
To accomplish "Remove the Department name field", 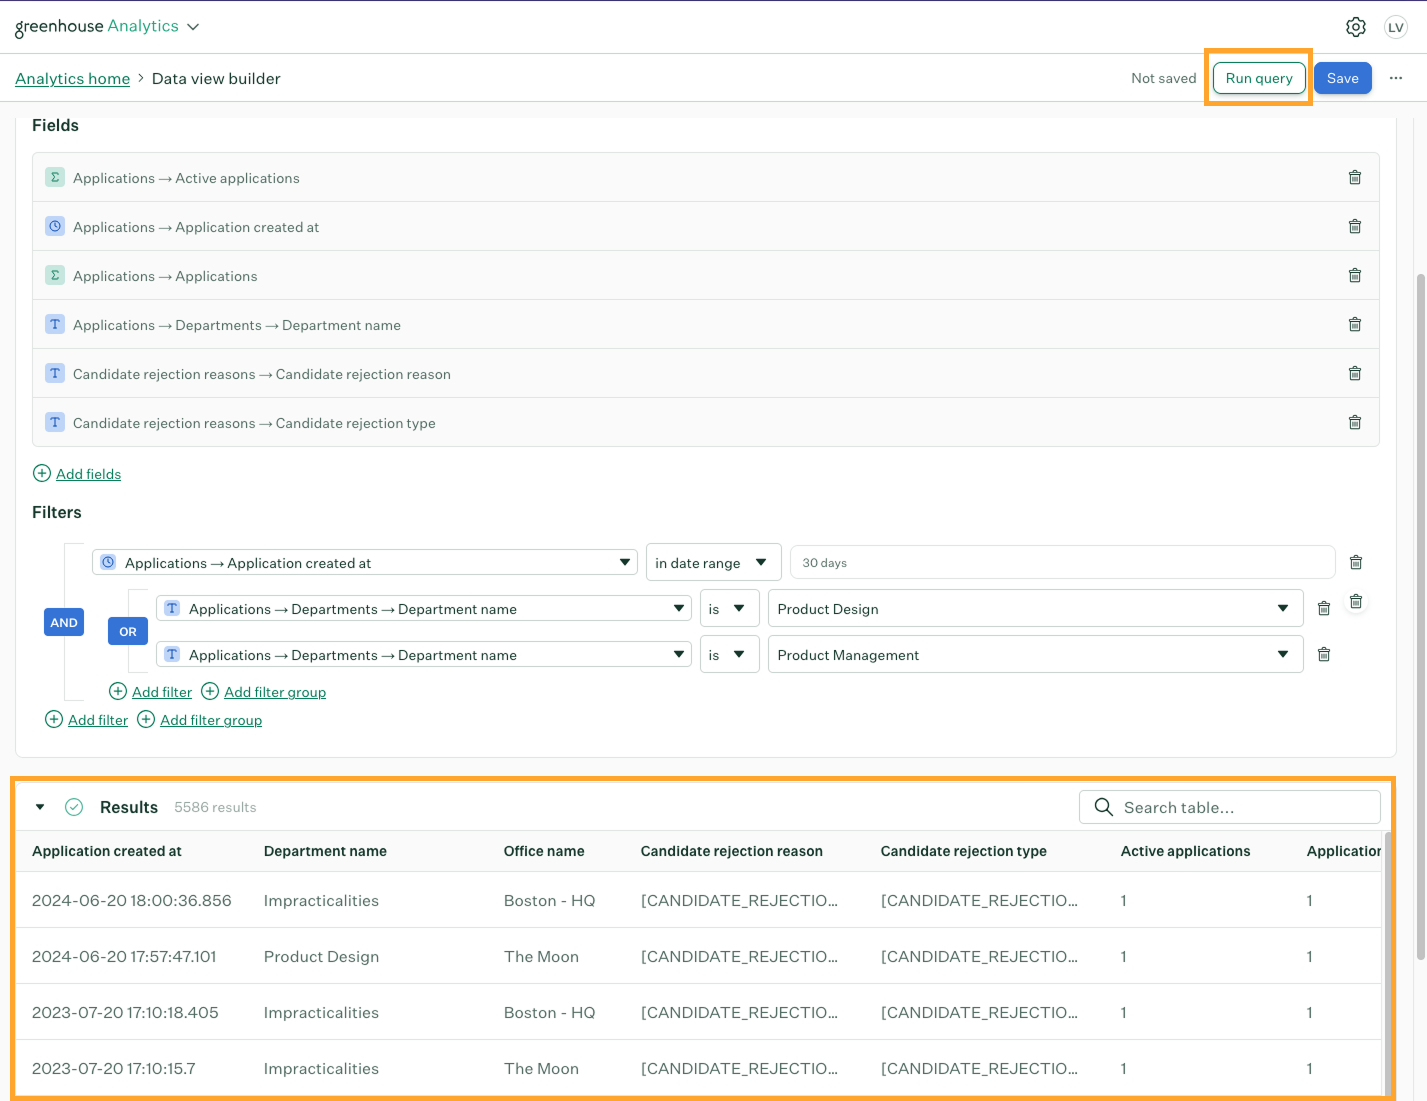I will (1355, 324).
